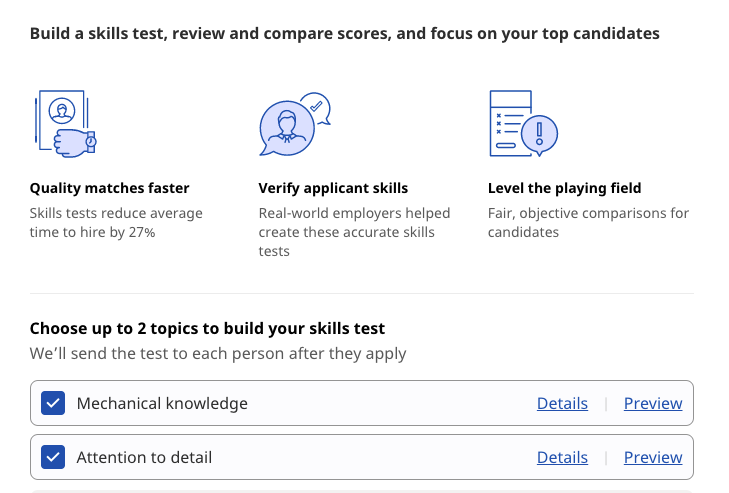This screenshot has width=729, height=493.
Task: Click the "Build a skills test" page heading
Action: [344, 34]
